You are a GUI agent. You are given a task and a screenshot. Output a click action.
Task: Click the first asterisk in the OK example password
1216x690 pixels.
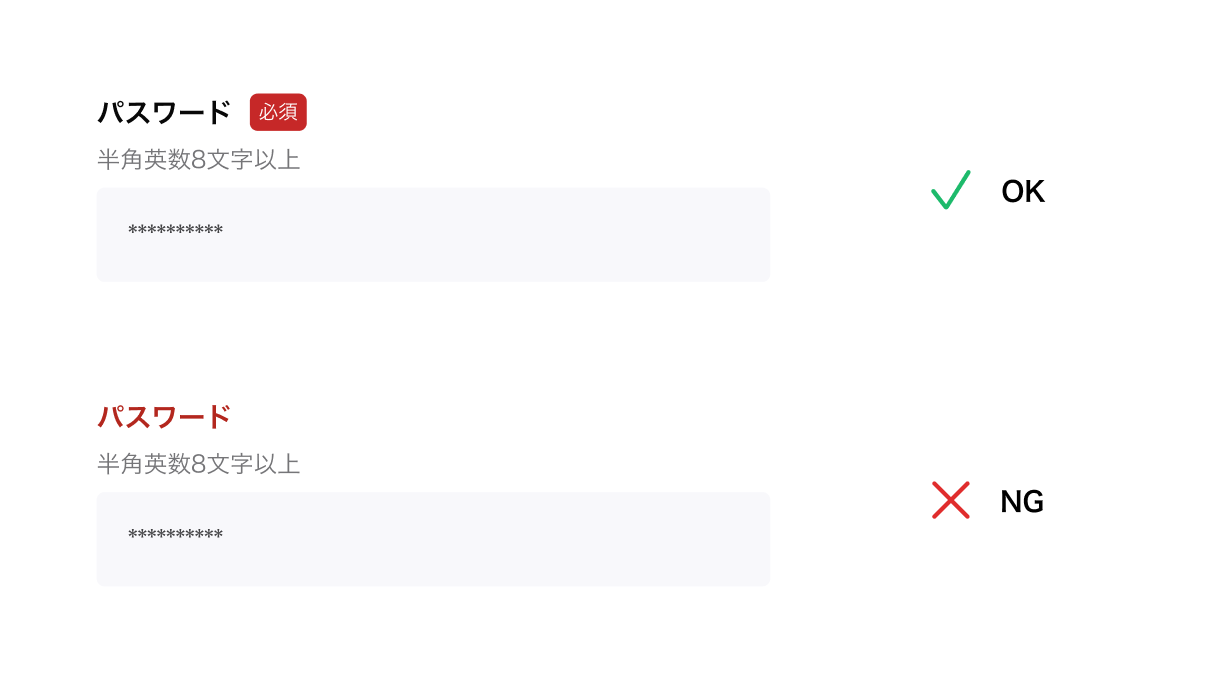(133, 231)
